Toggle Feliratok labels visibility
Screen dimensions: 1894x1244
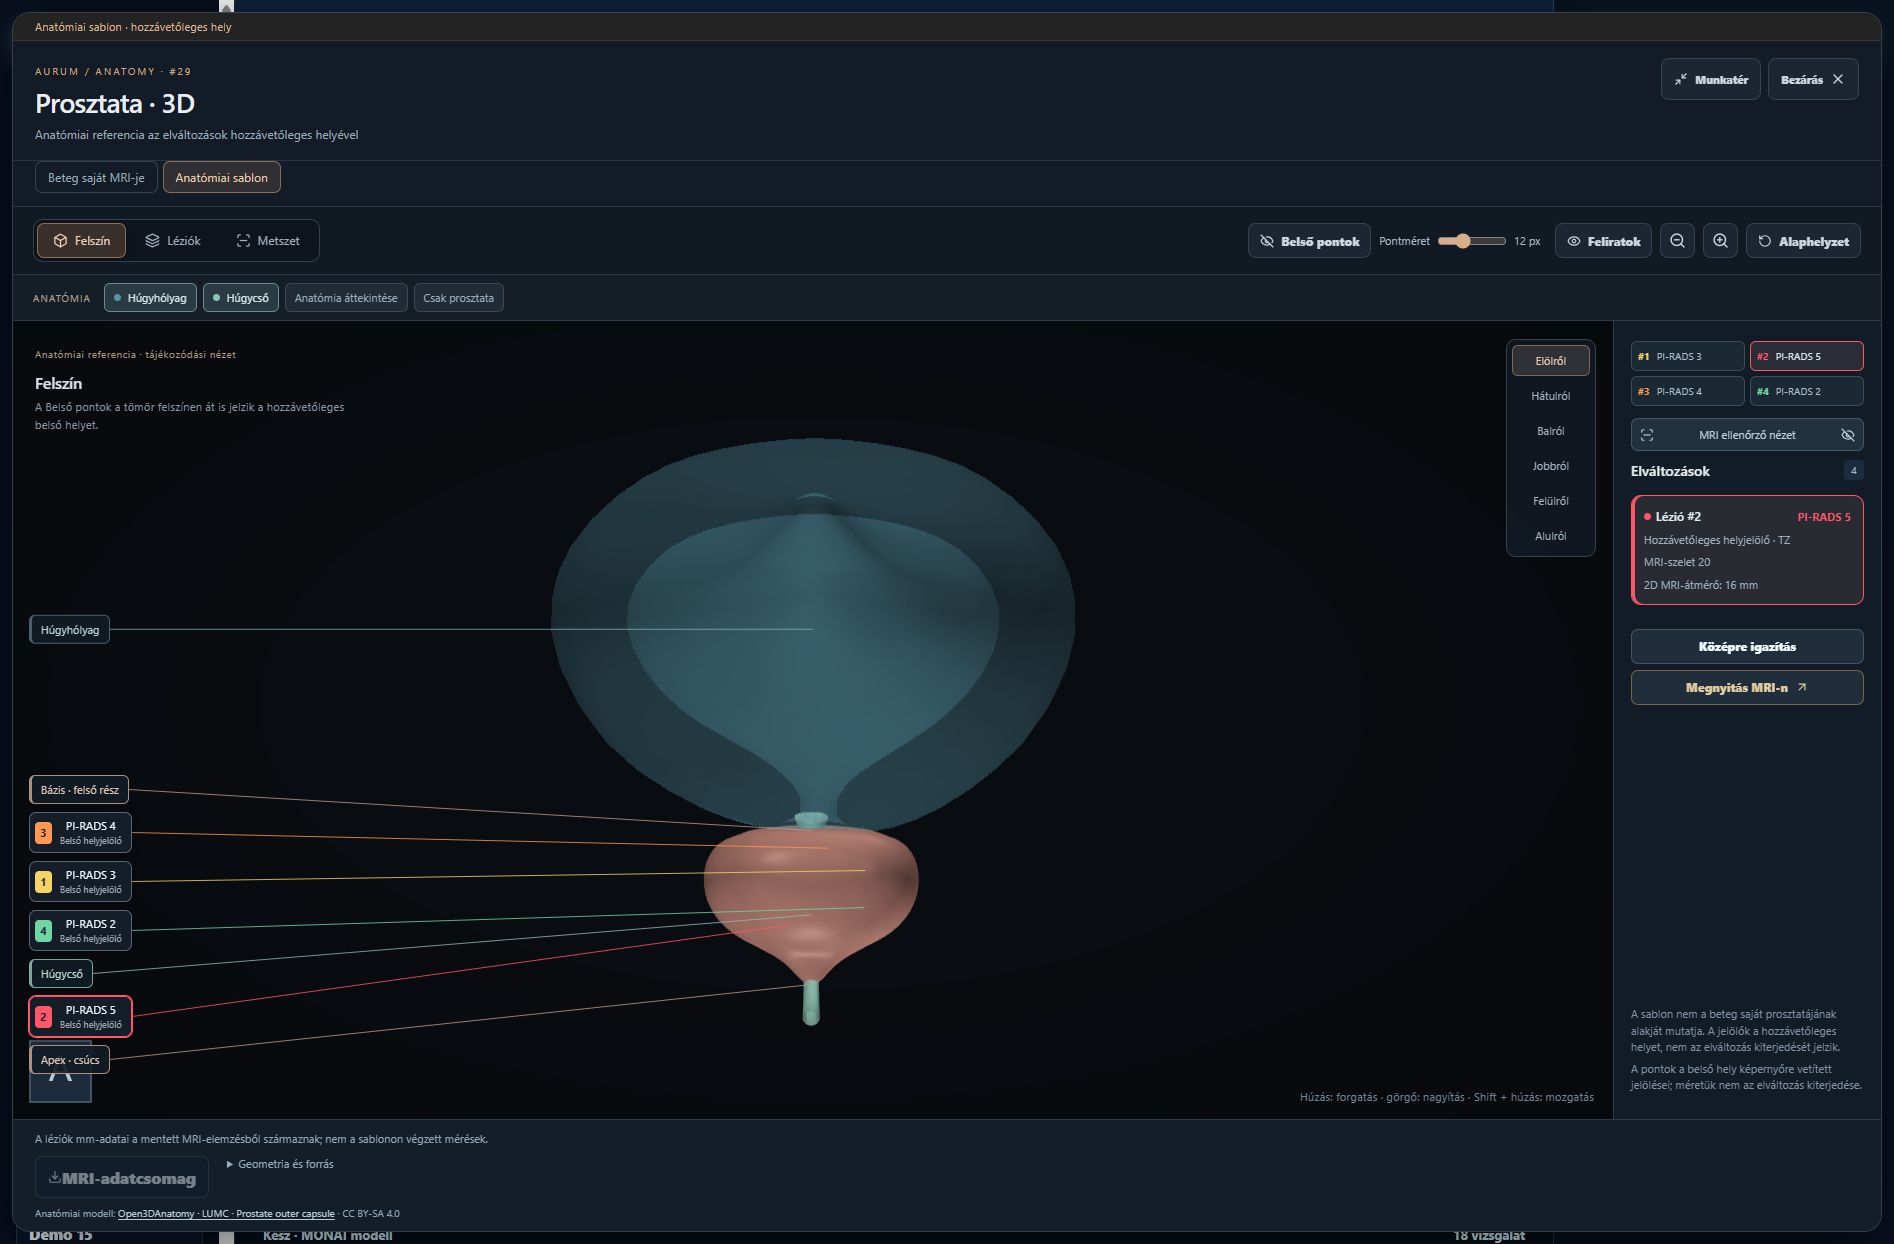1603,241
